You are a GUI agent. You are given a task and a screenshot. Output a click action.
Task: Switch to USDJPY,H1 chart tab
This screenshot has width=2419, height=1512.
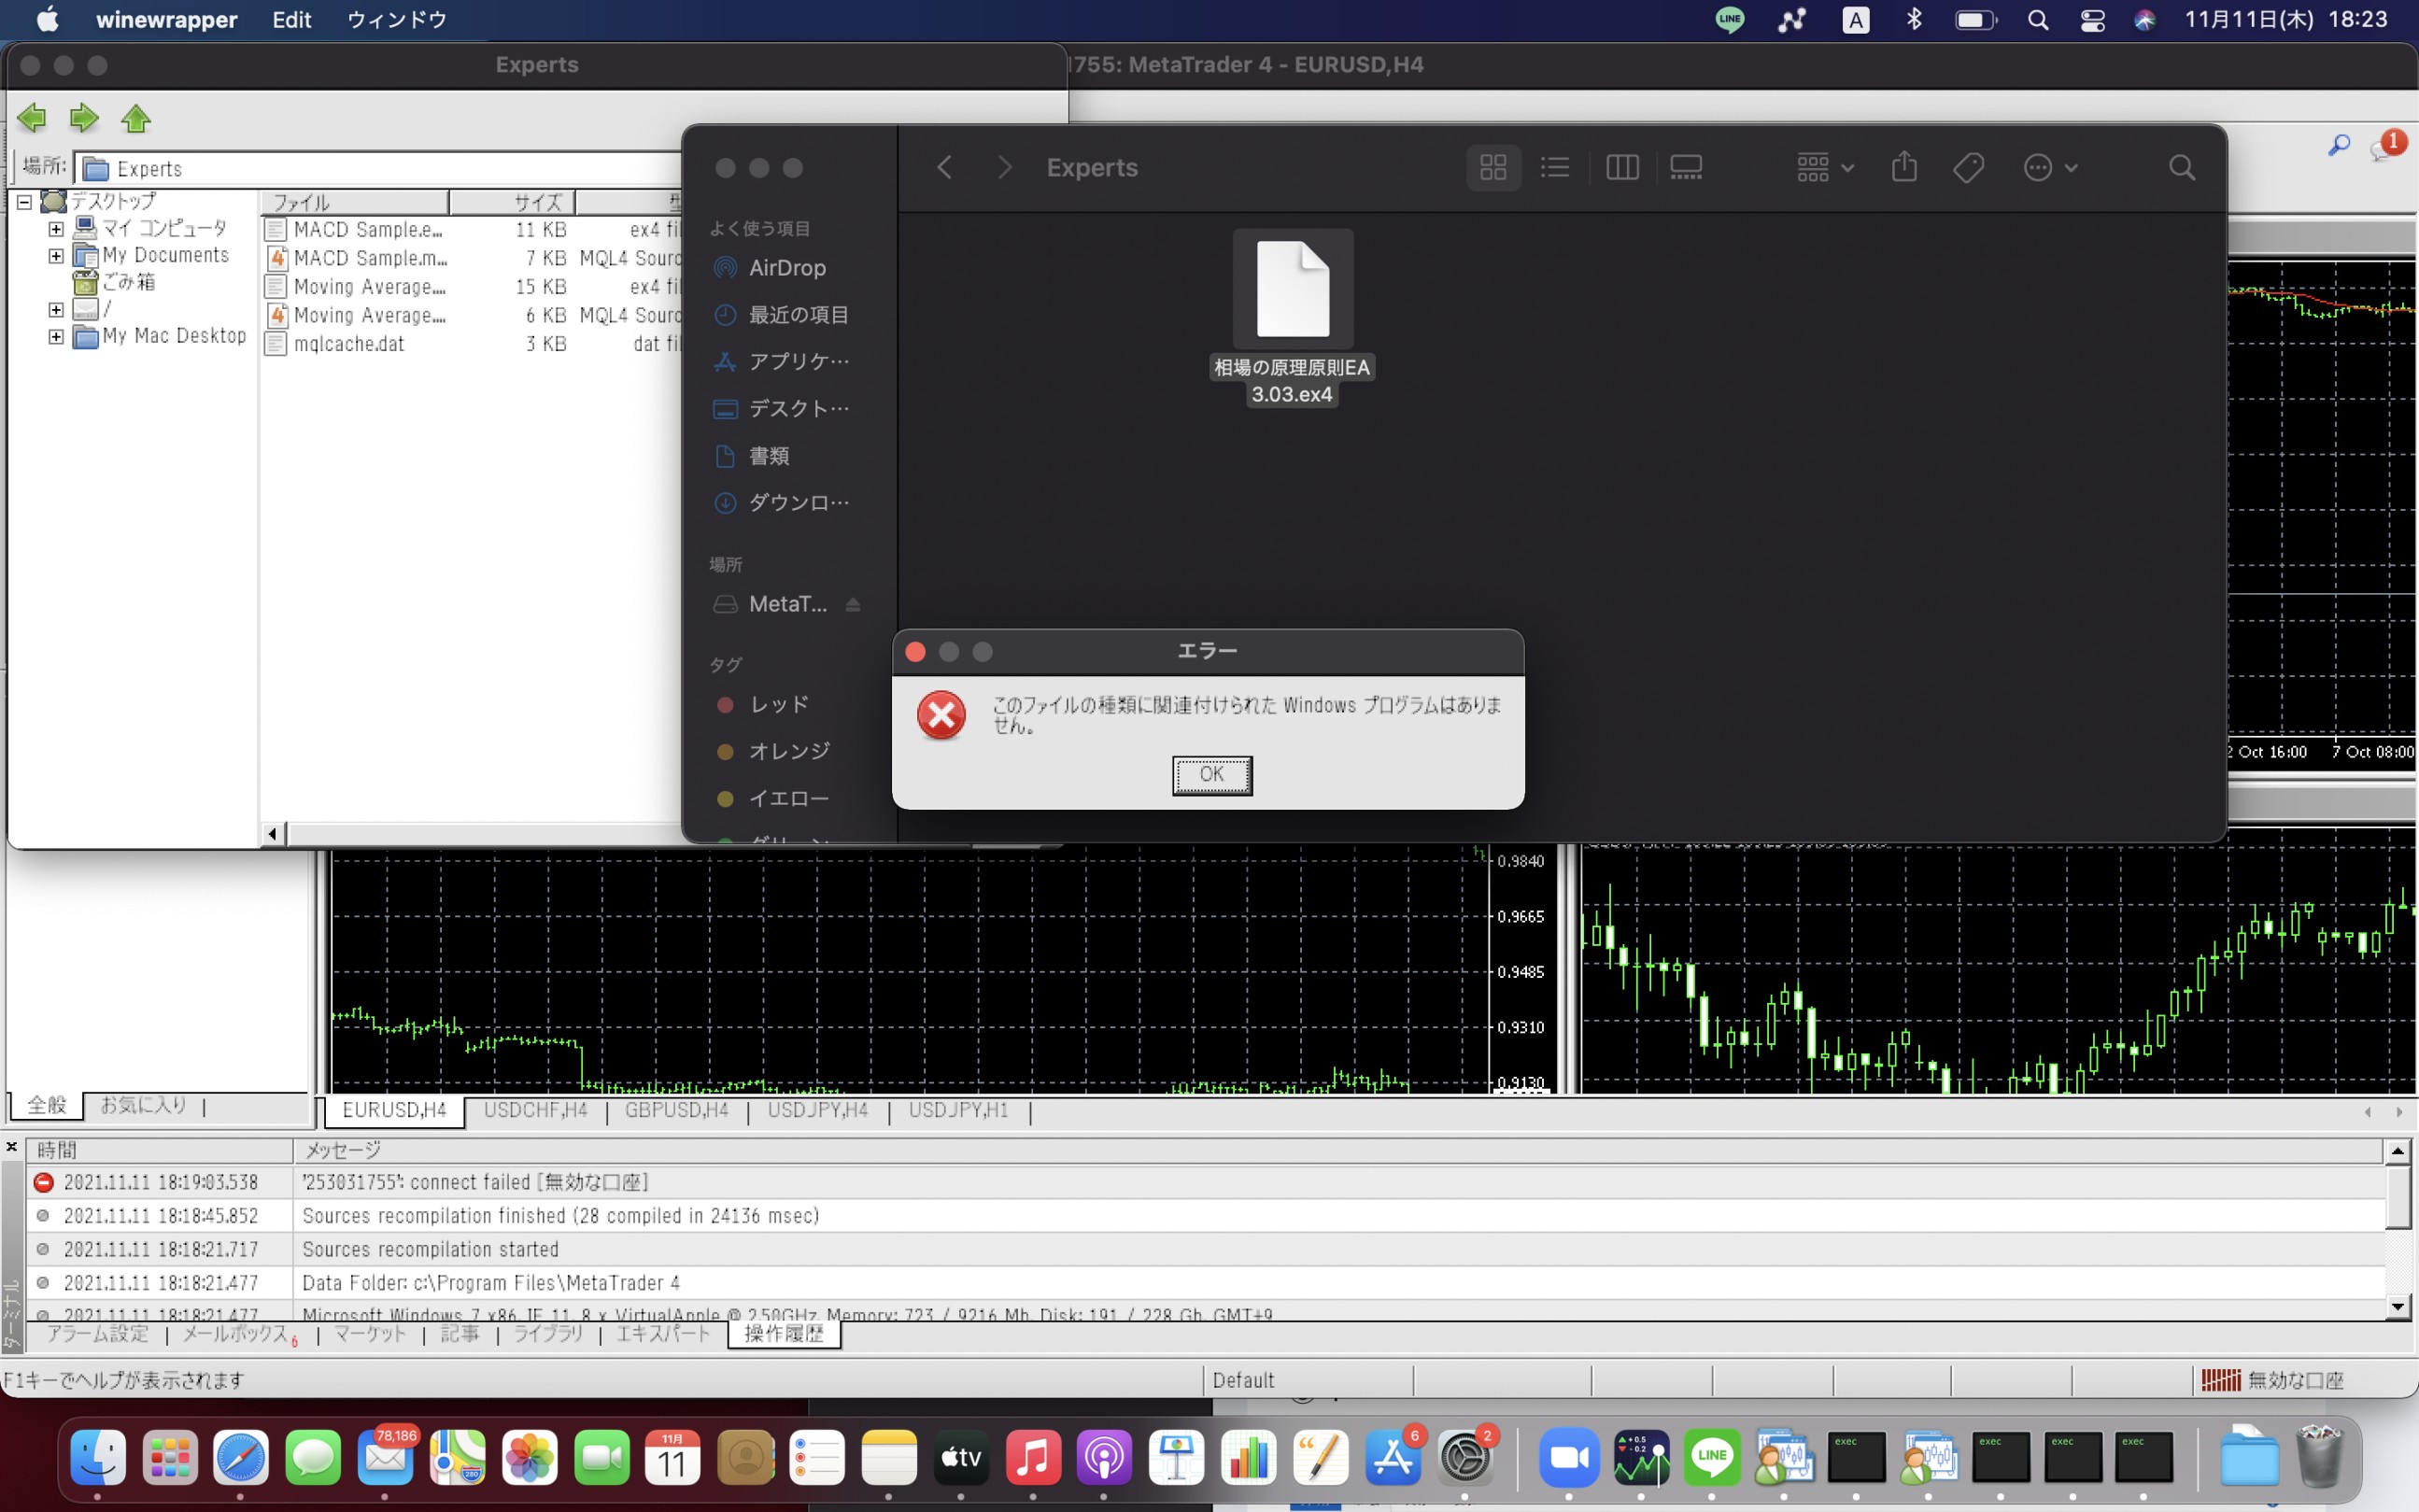(958, 1110)
